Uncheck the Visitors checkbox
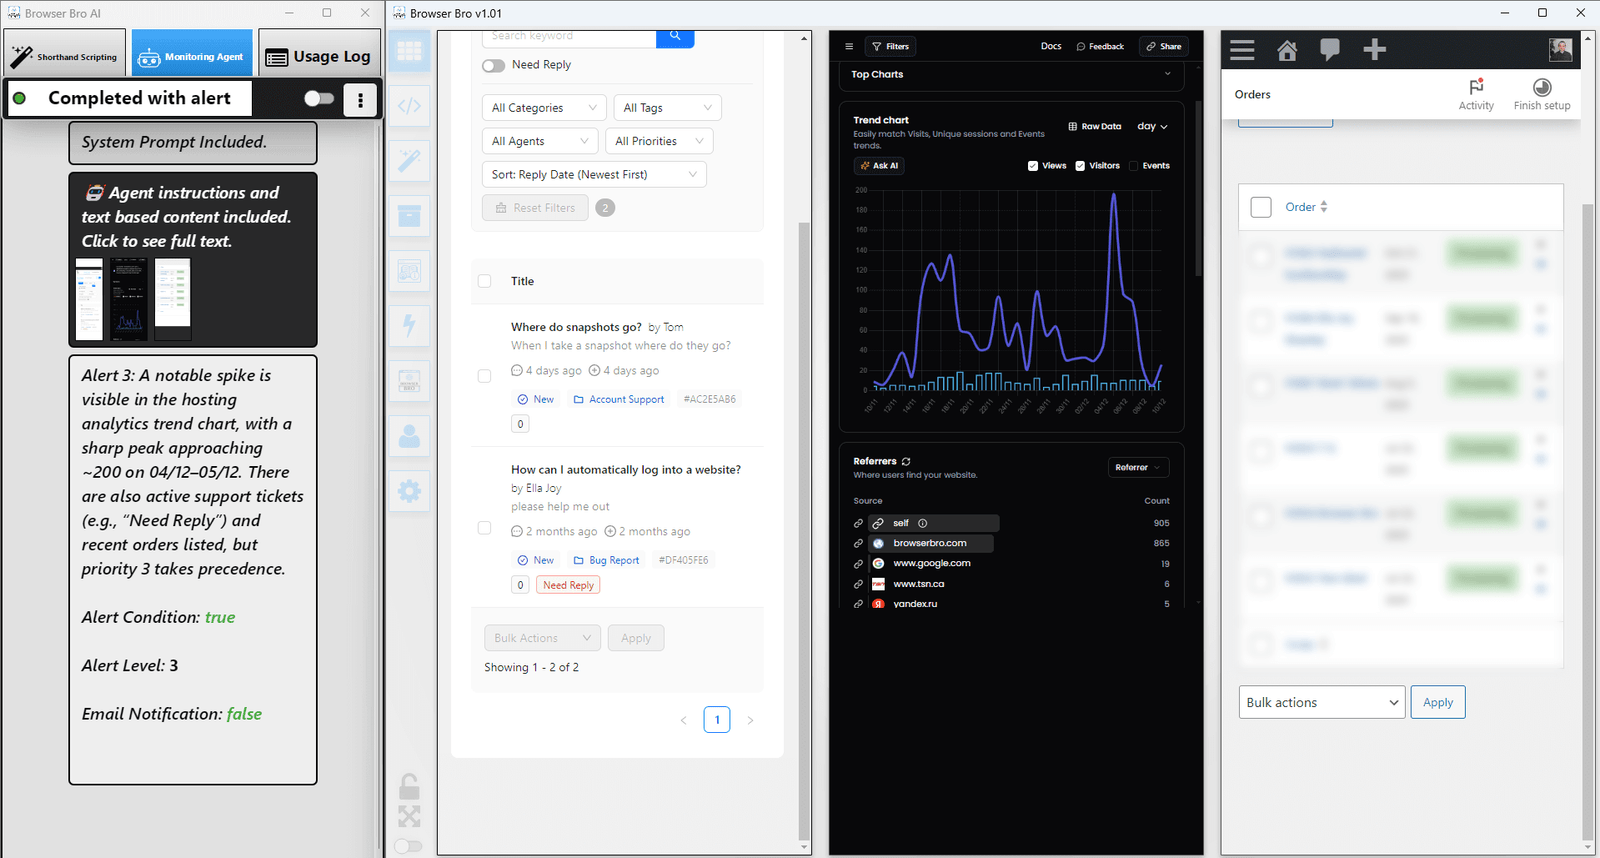The height and width of the screenshot is (858, 1600). (1080, 166)
